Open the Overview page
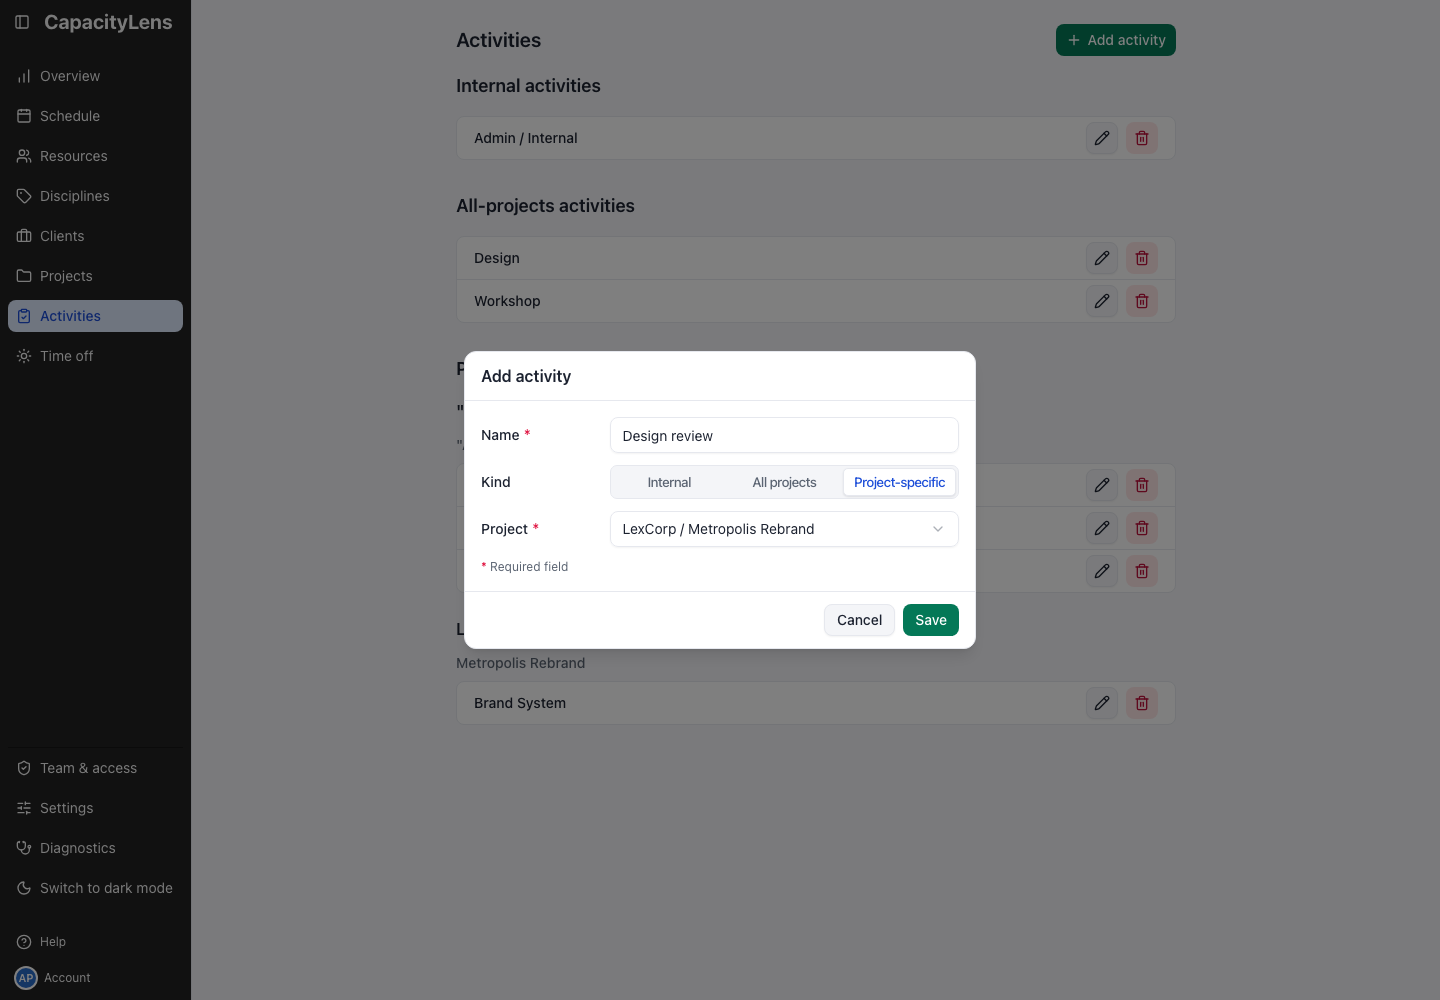1440x1000 pixels. click(x=95, y=76)
